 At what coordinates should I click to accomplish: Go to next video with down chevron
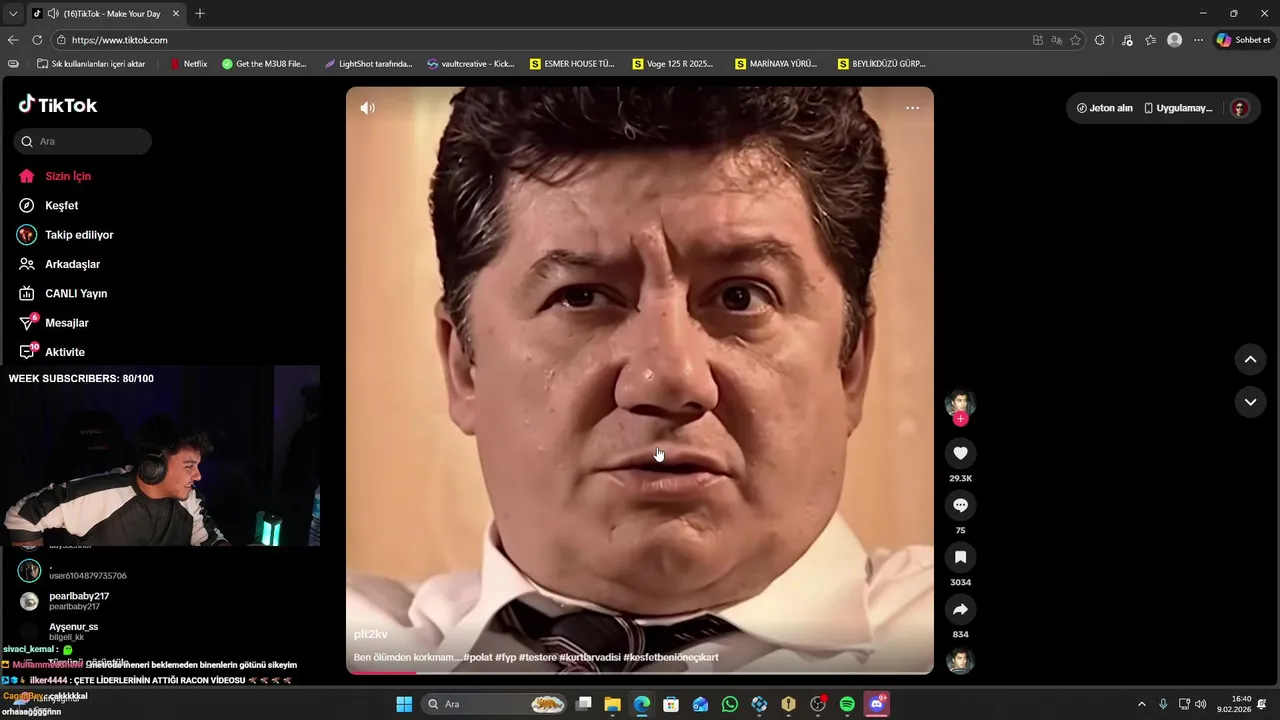pyautogui.click(x=1250, y=402)
